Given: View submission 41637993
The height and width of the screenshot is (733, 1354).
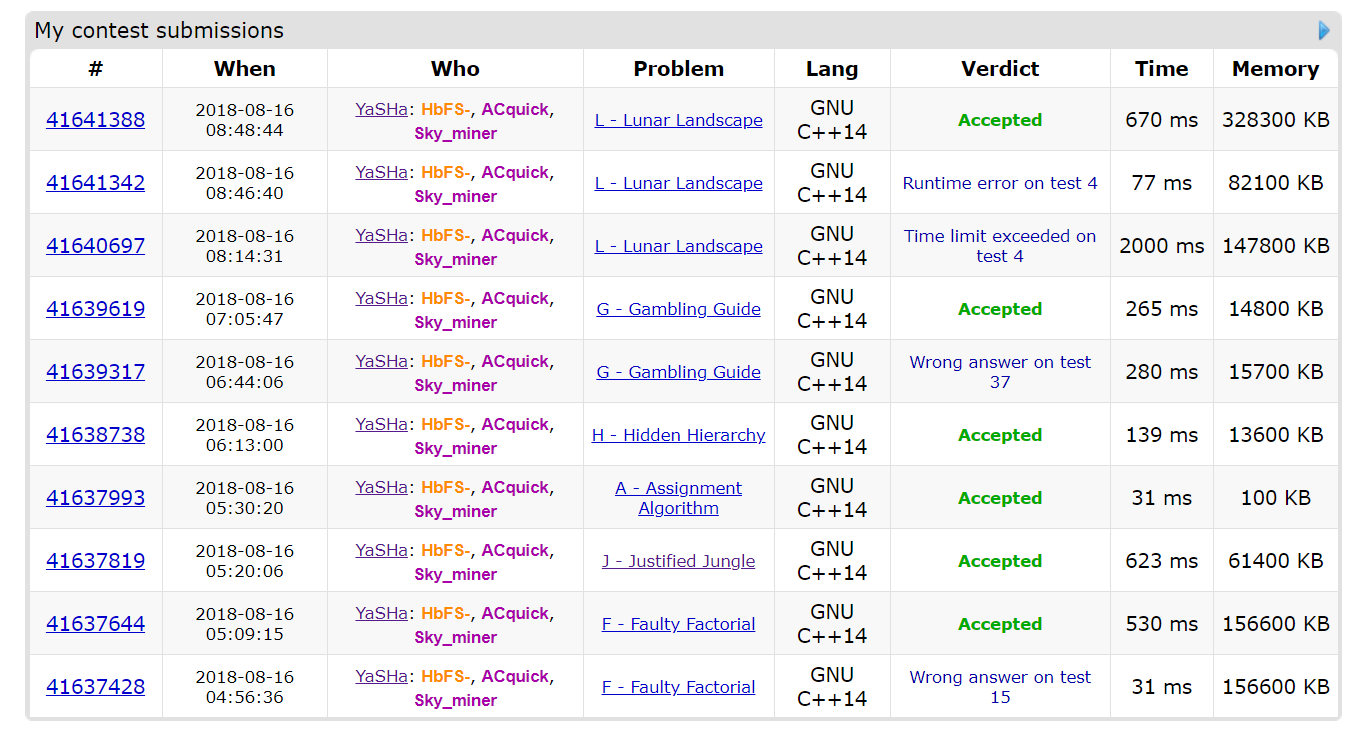Looking at the screenshot, I should [x=95, y=498].
